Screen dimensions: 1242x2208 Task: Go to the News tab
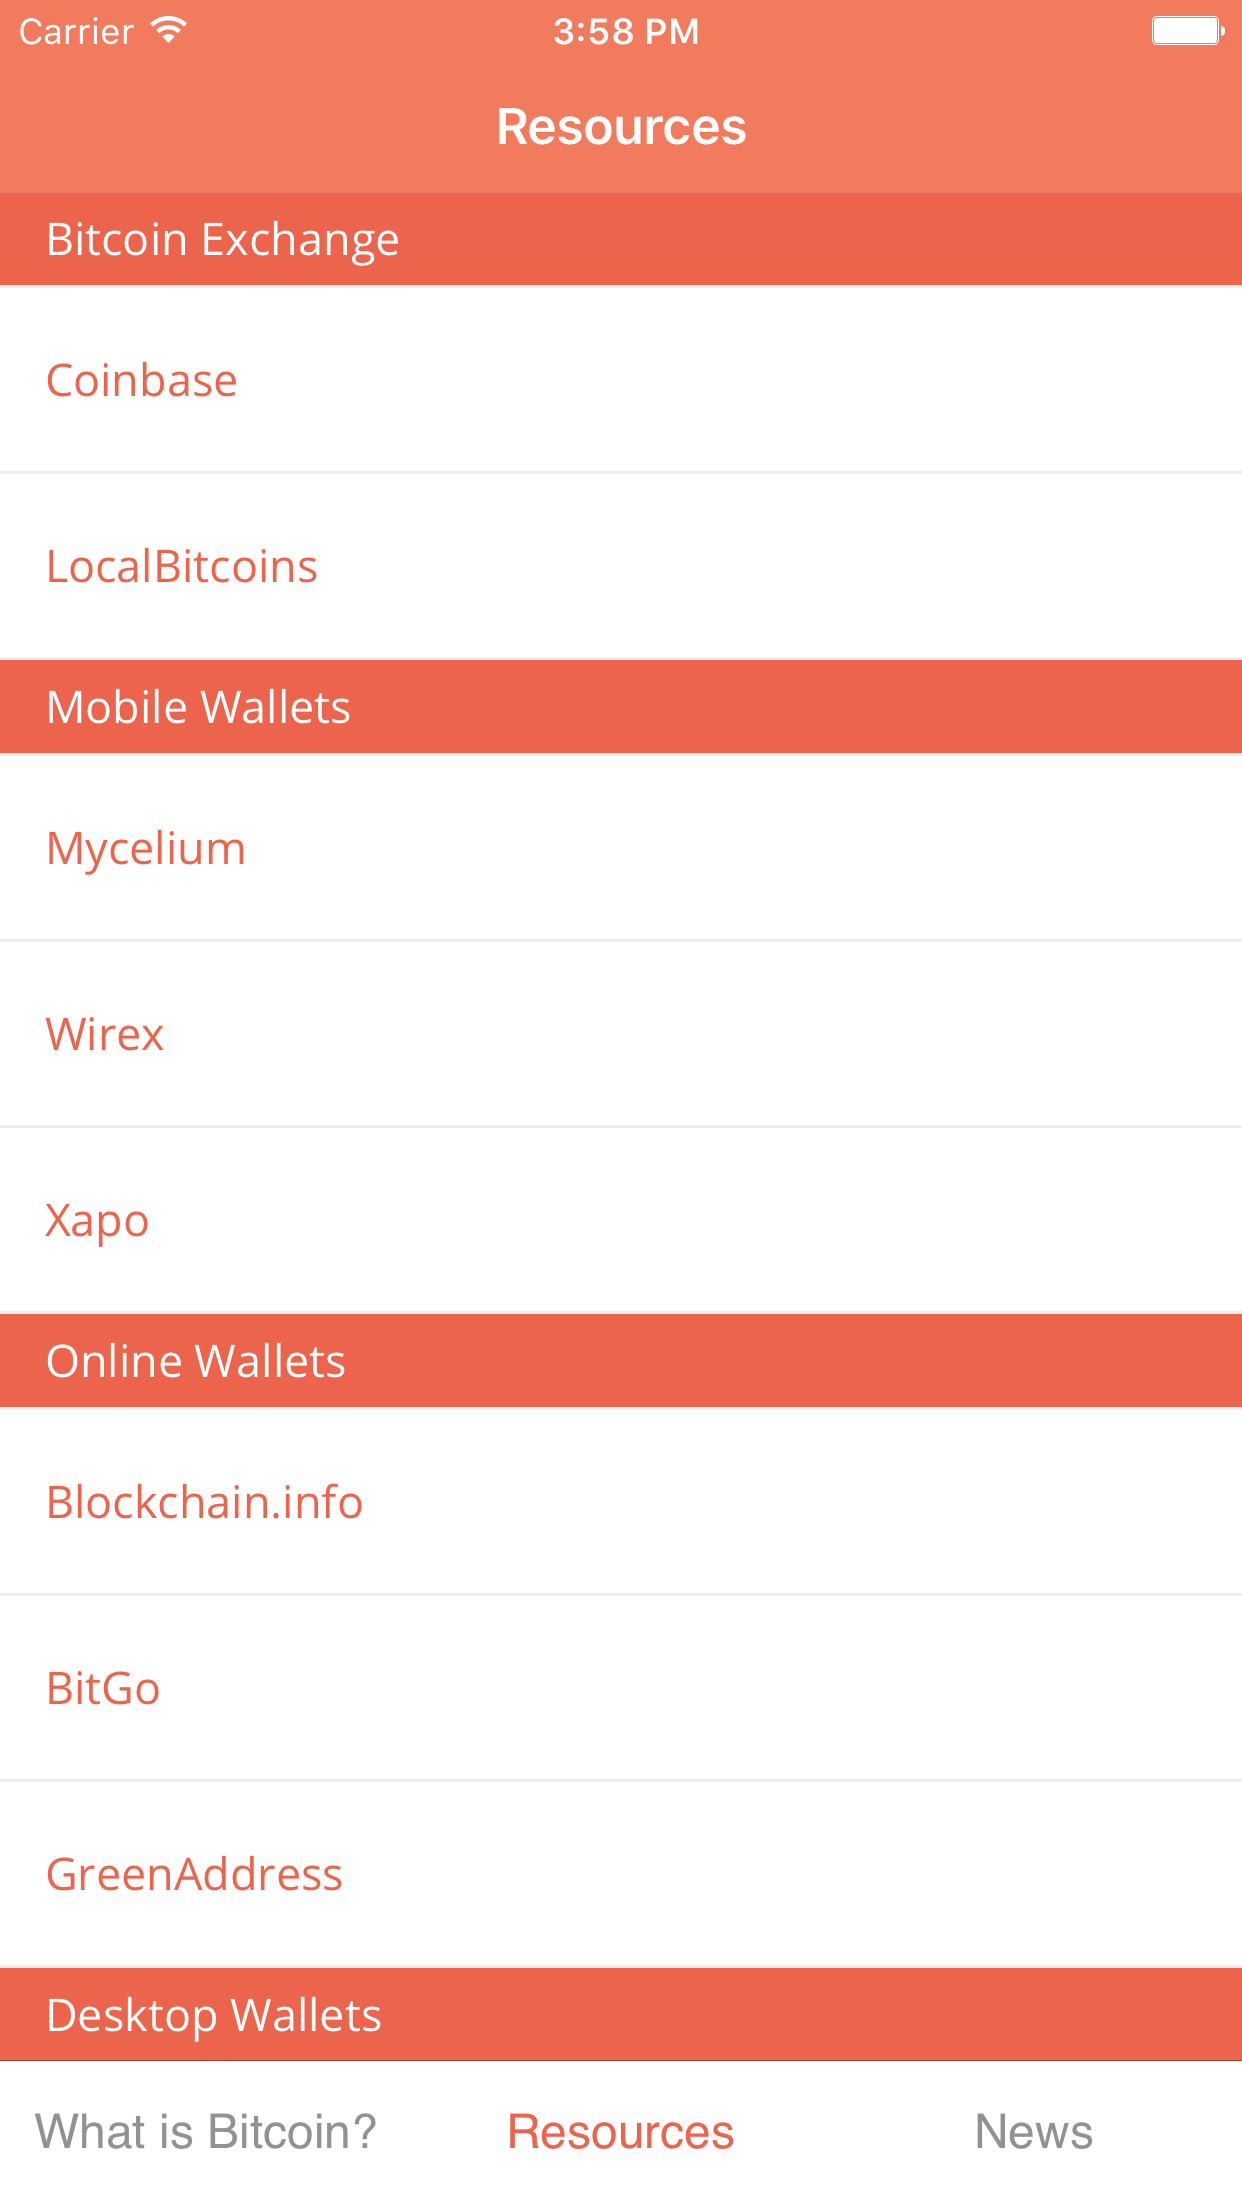tap(1033, 2132)
